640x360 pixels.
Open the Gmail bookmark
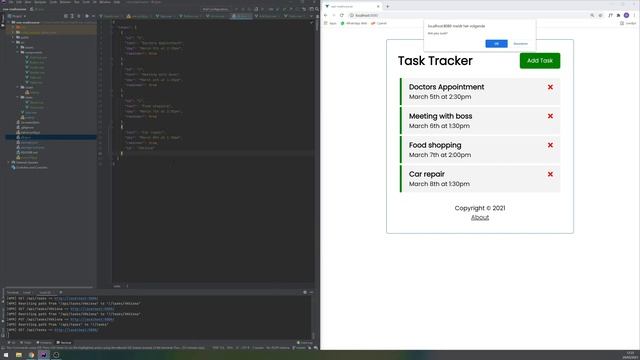(379, 23)
